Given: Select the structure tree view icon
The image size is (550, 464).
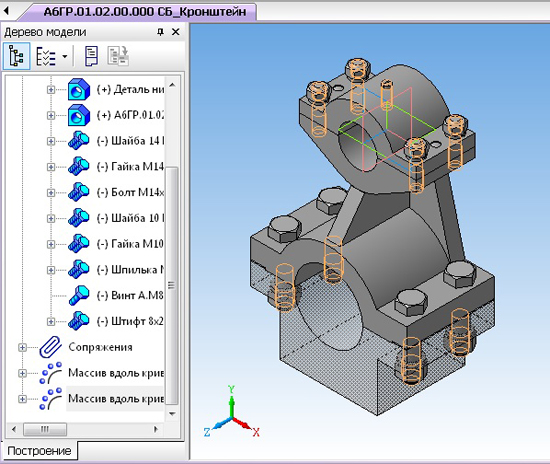Looking at the screenshot, I should click(x=16, y=56).
